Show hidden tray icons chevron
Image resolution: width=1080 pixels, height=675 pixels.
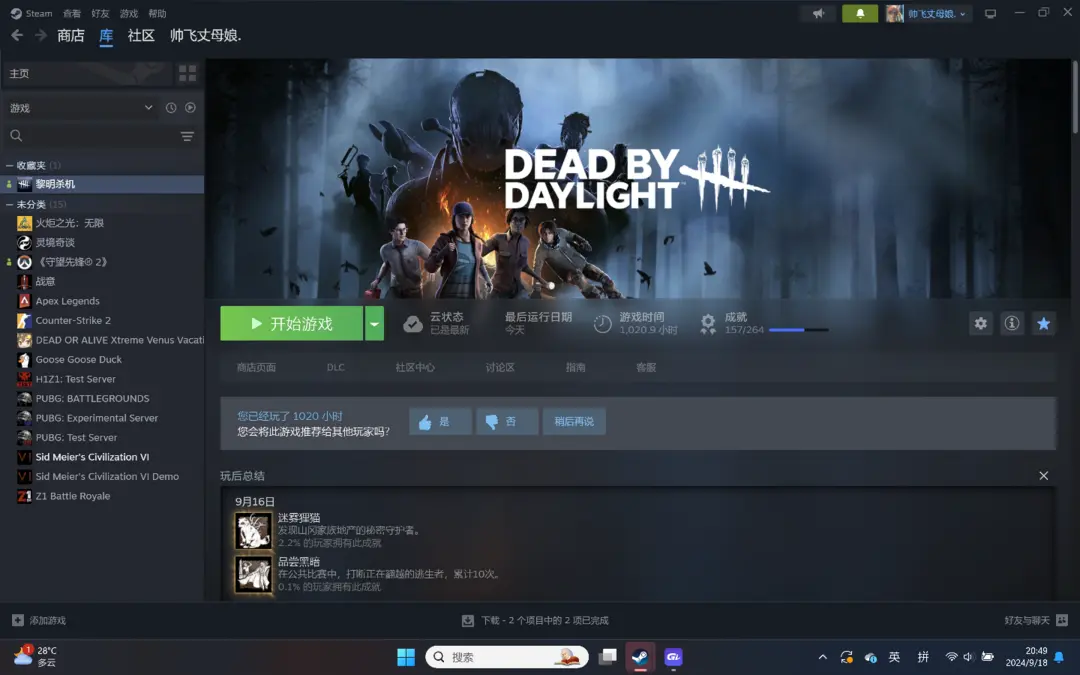click(x=822, y=657)
